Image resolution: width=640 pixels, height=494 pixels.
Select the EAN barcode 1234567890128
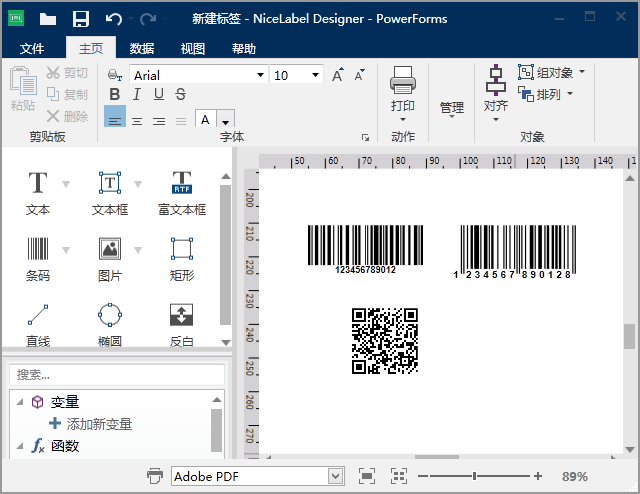click(515, 252)
